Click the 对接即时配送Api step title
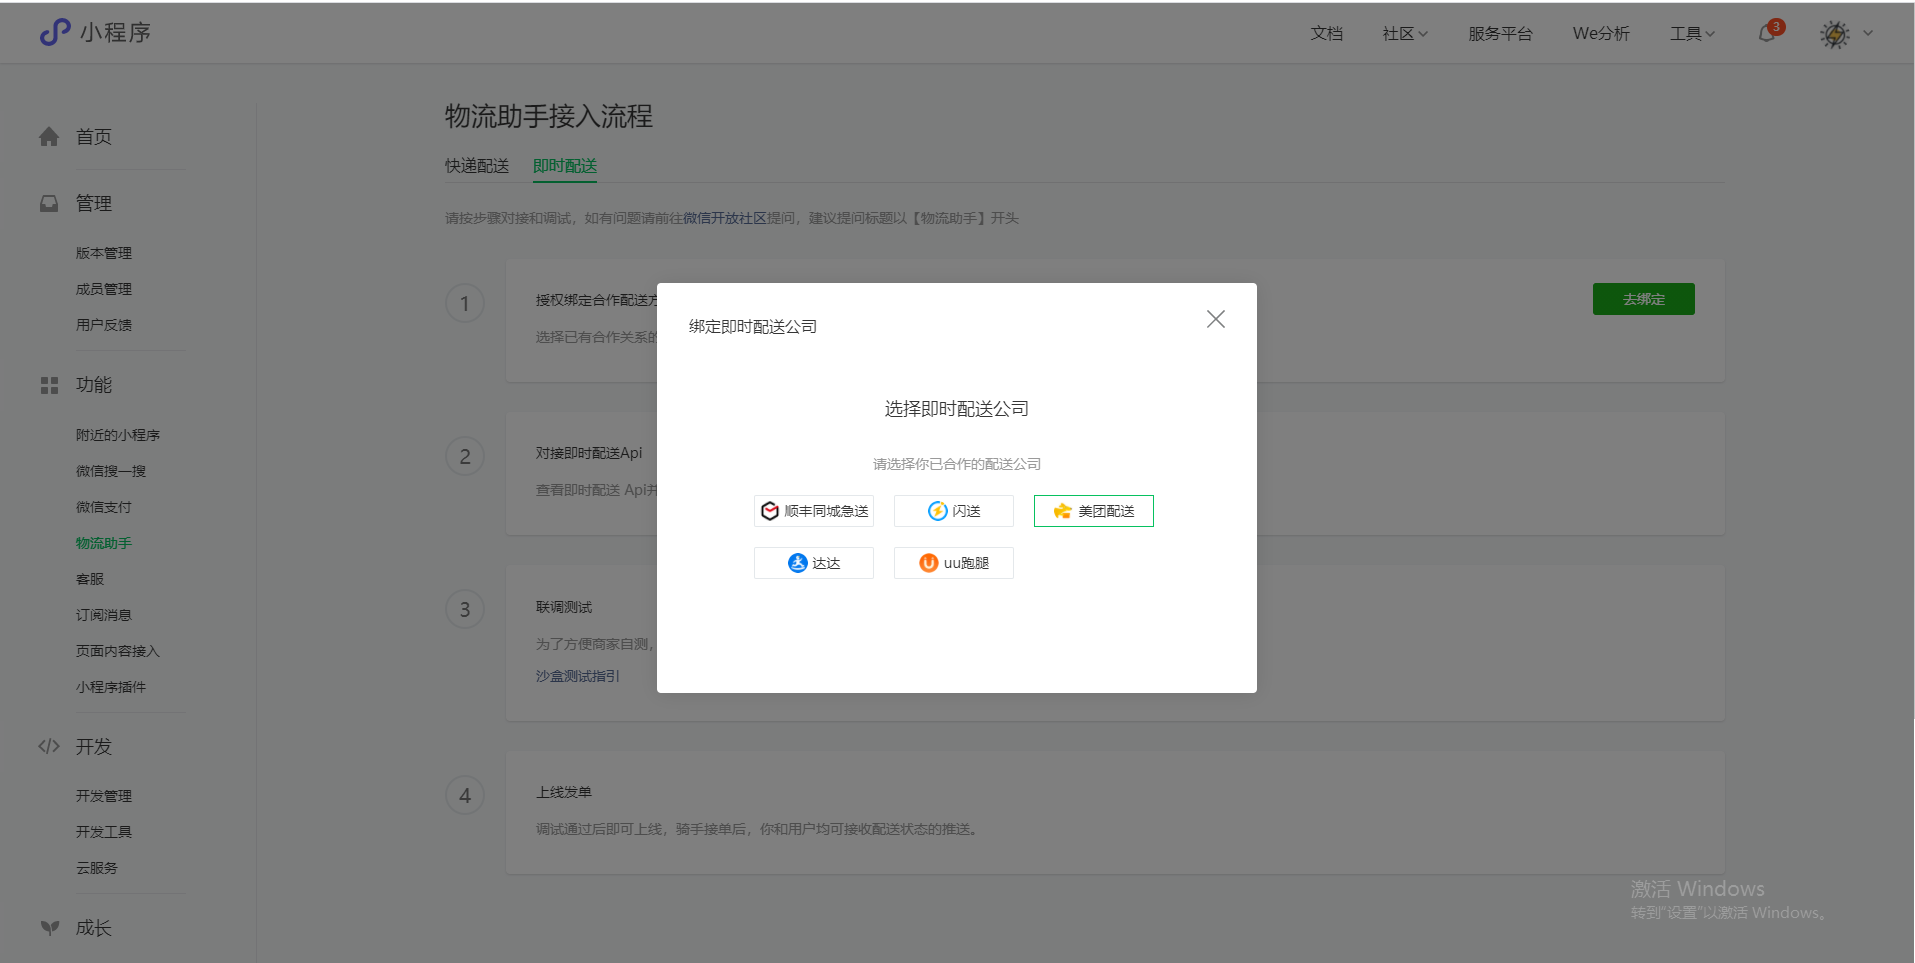Image resolution: width=1915 pixels, height=963 pixels. (589, 453)
